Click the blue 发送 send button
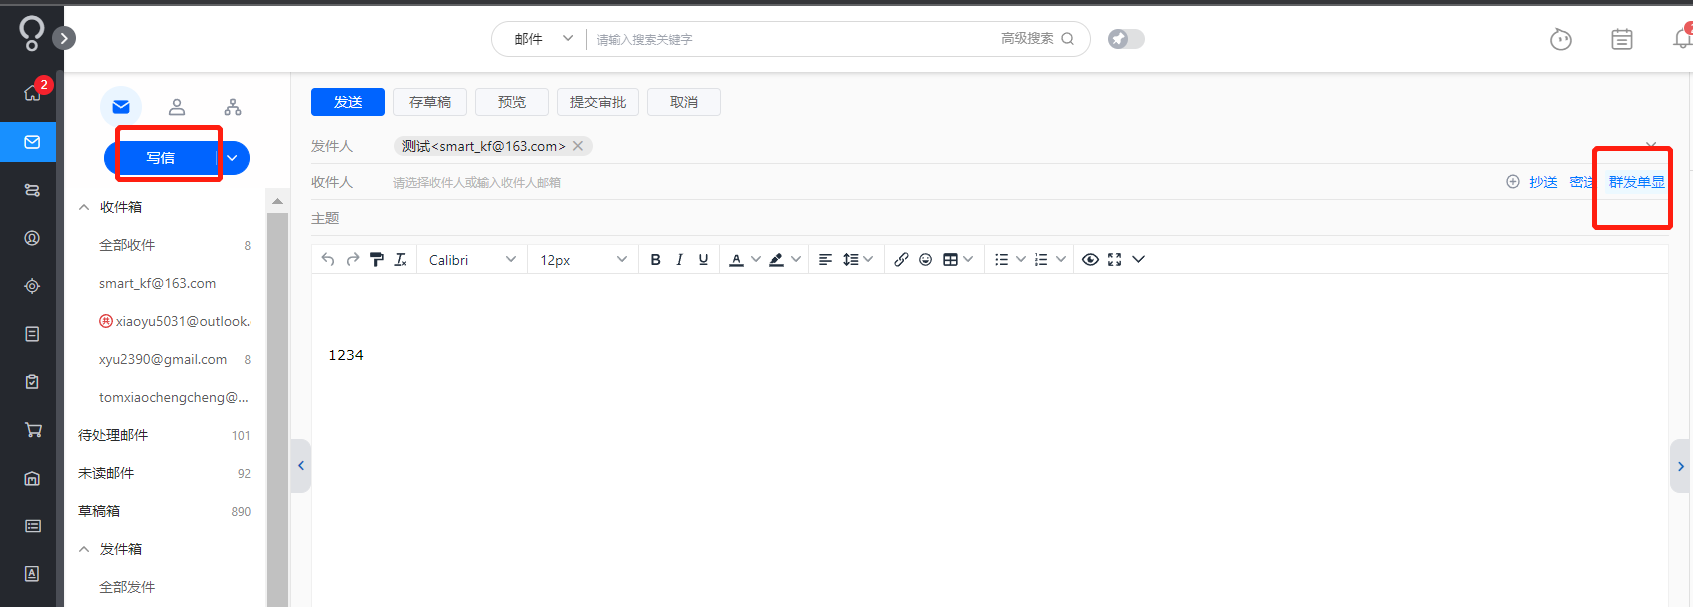 (x=348, y=102)
